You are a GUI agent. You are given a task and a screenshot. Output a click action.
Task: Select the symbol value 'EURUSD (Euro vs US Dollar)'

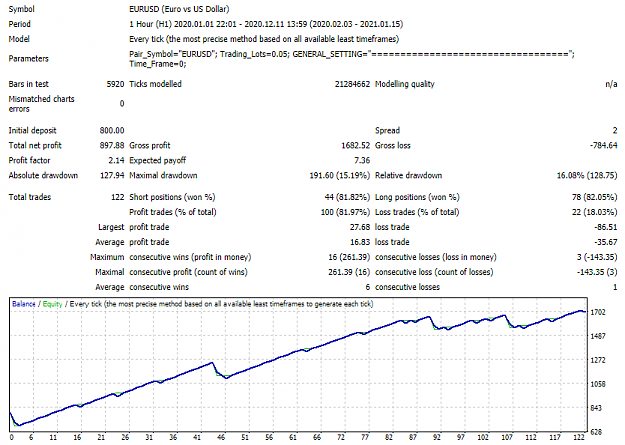coord(179,9)
